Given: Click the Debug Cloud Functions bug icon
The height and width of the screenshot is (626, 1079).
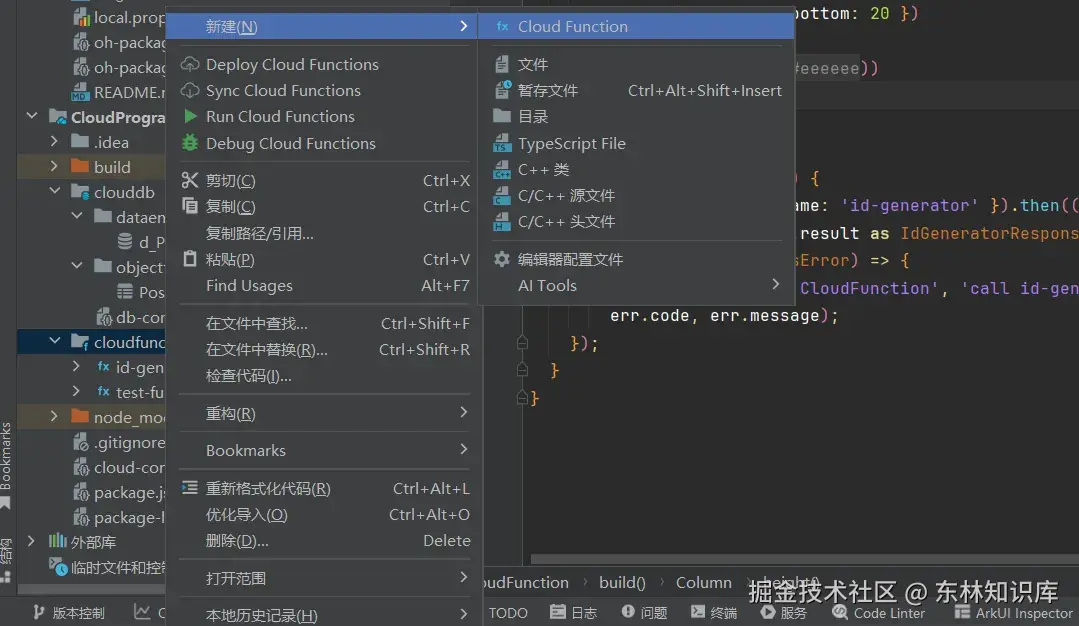Looking at the screenshot, I should click(190, 143).
